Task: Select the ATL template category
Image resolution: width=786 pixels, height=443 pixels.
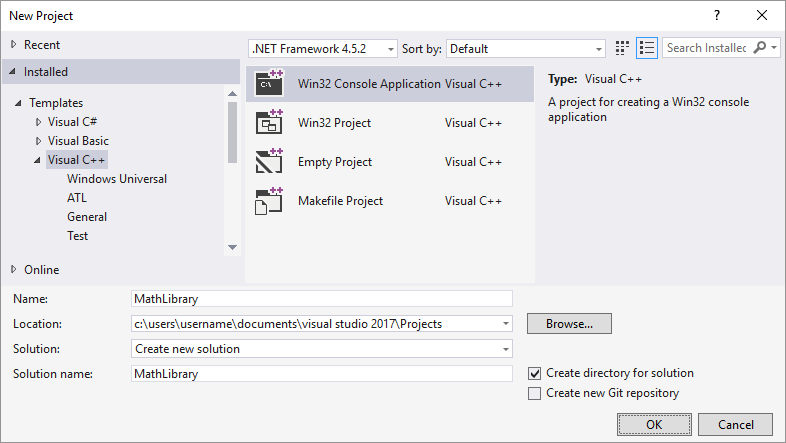Action: coord(77,198)
